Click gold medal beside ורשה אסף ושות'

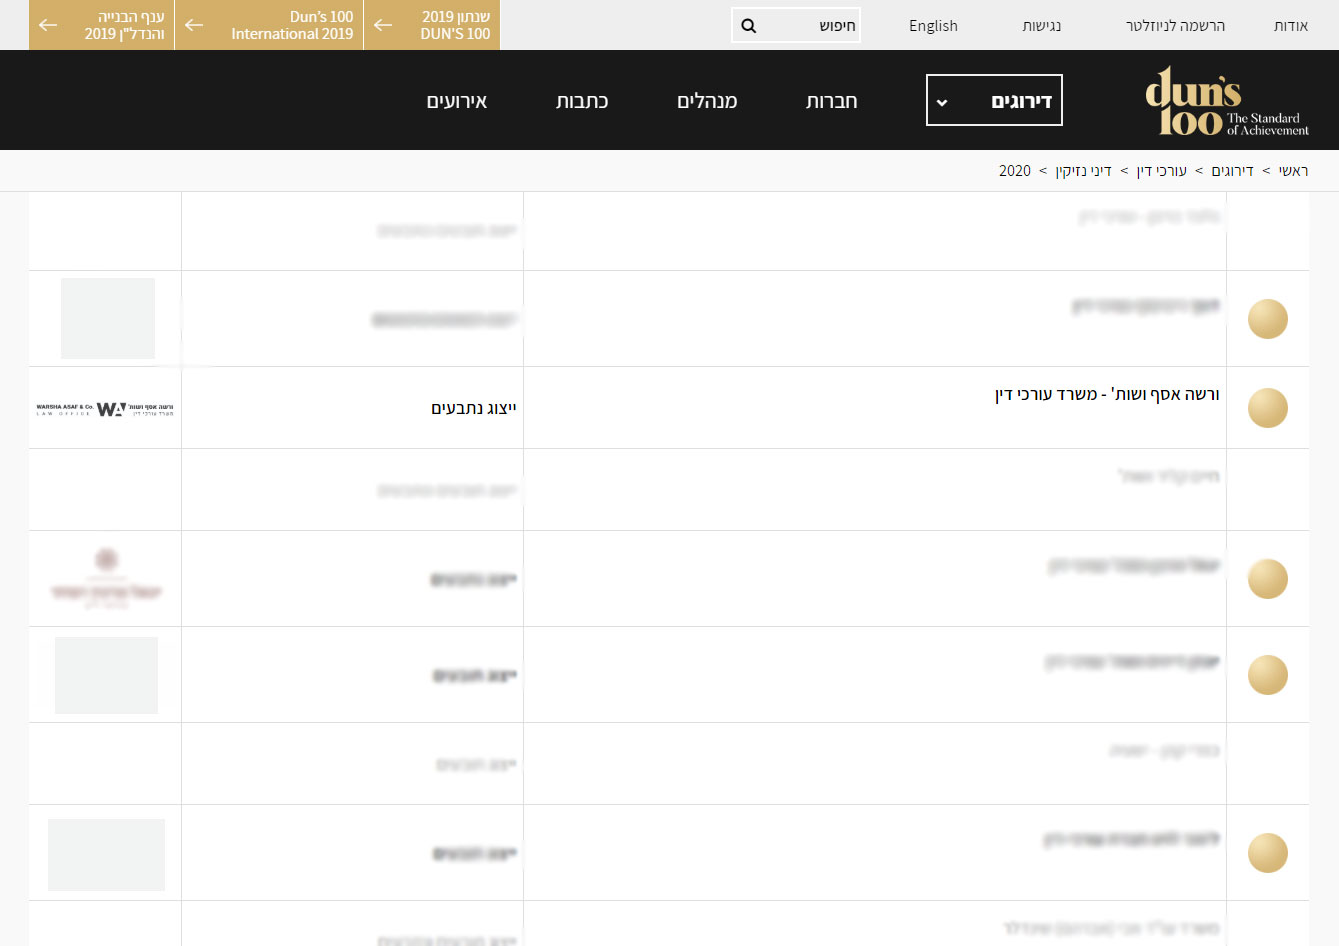tap(1268, 408)
